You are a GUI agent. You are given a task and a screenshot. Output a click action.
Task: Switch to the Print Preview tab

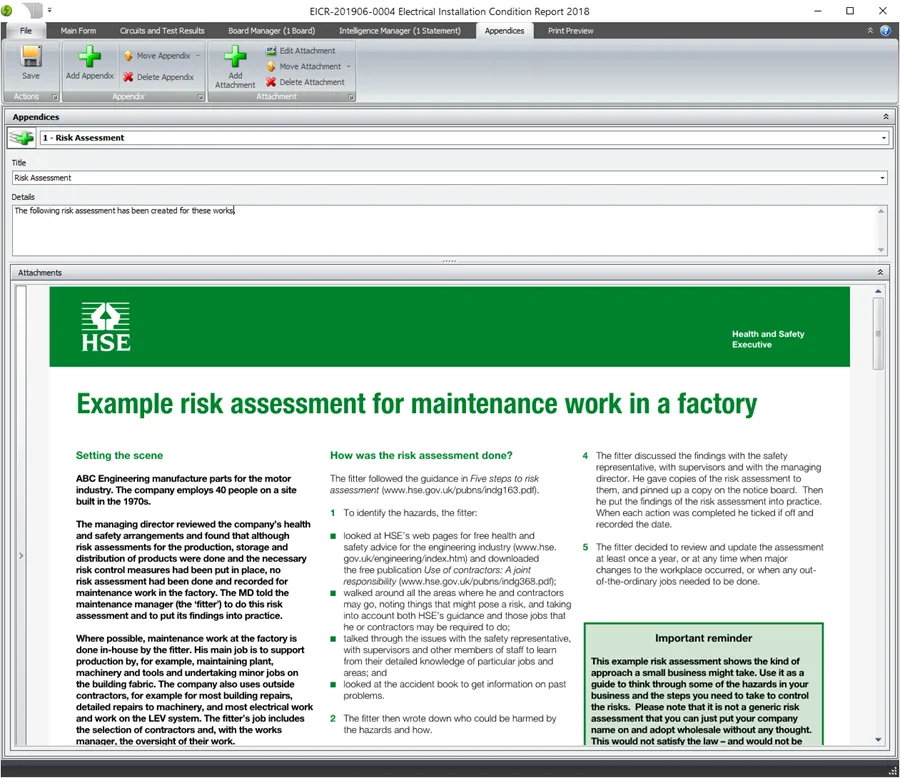point(569,30)
